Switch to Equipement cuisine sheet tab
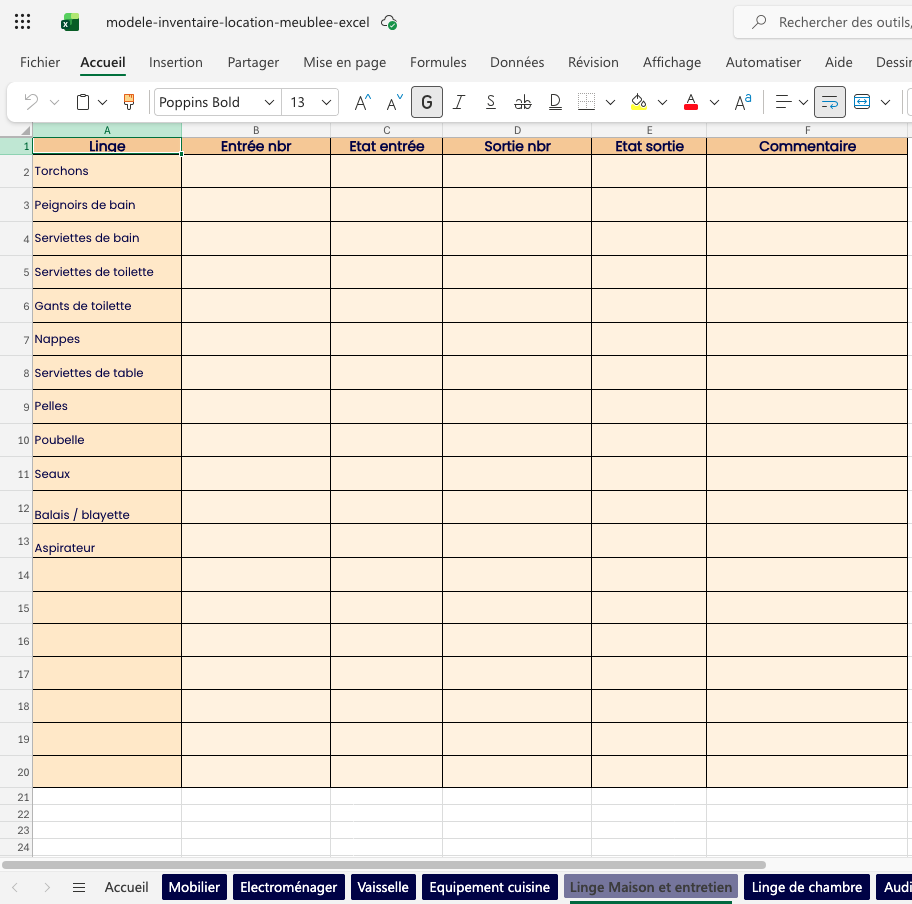 click(x=489, y=887)
